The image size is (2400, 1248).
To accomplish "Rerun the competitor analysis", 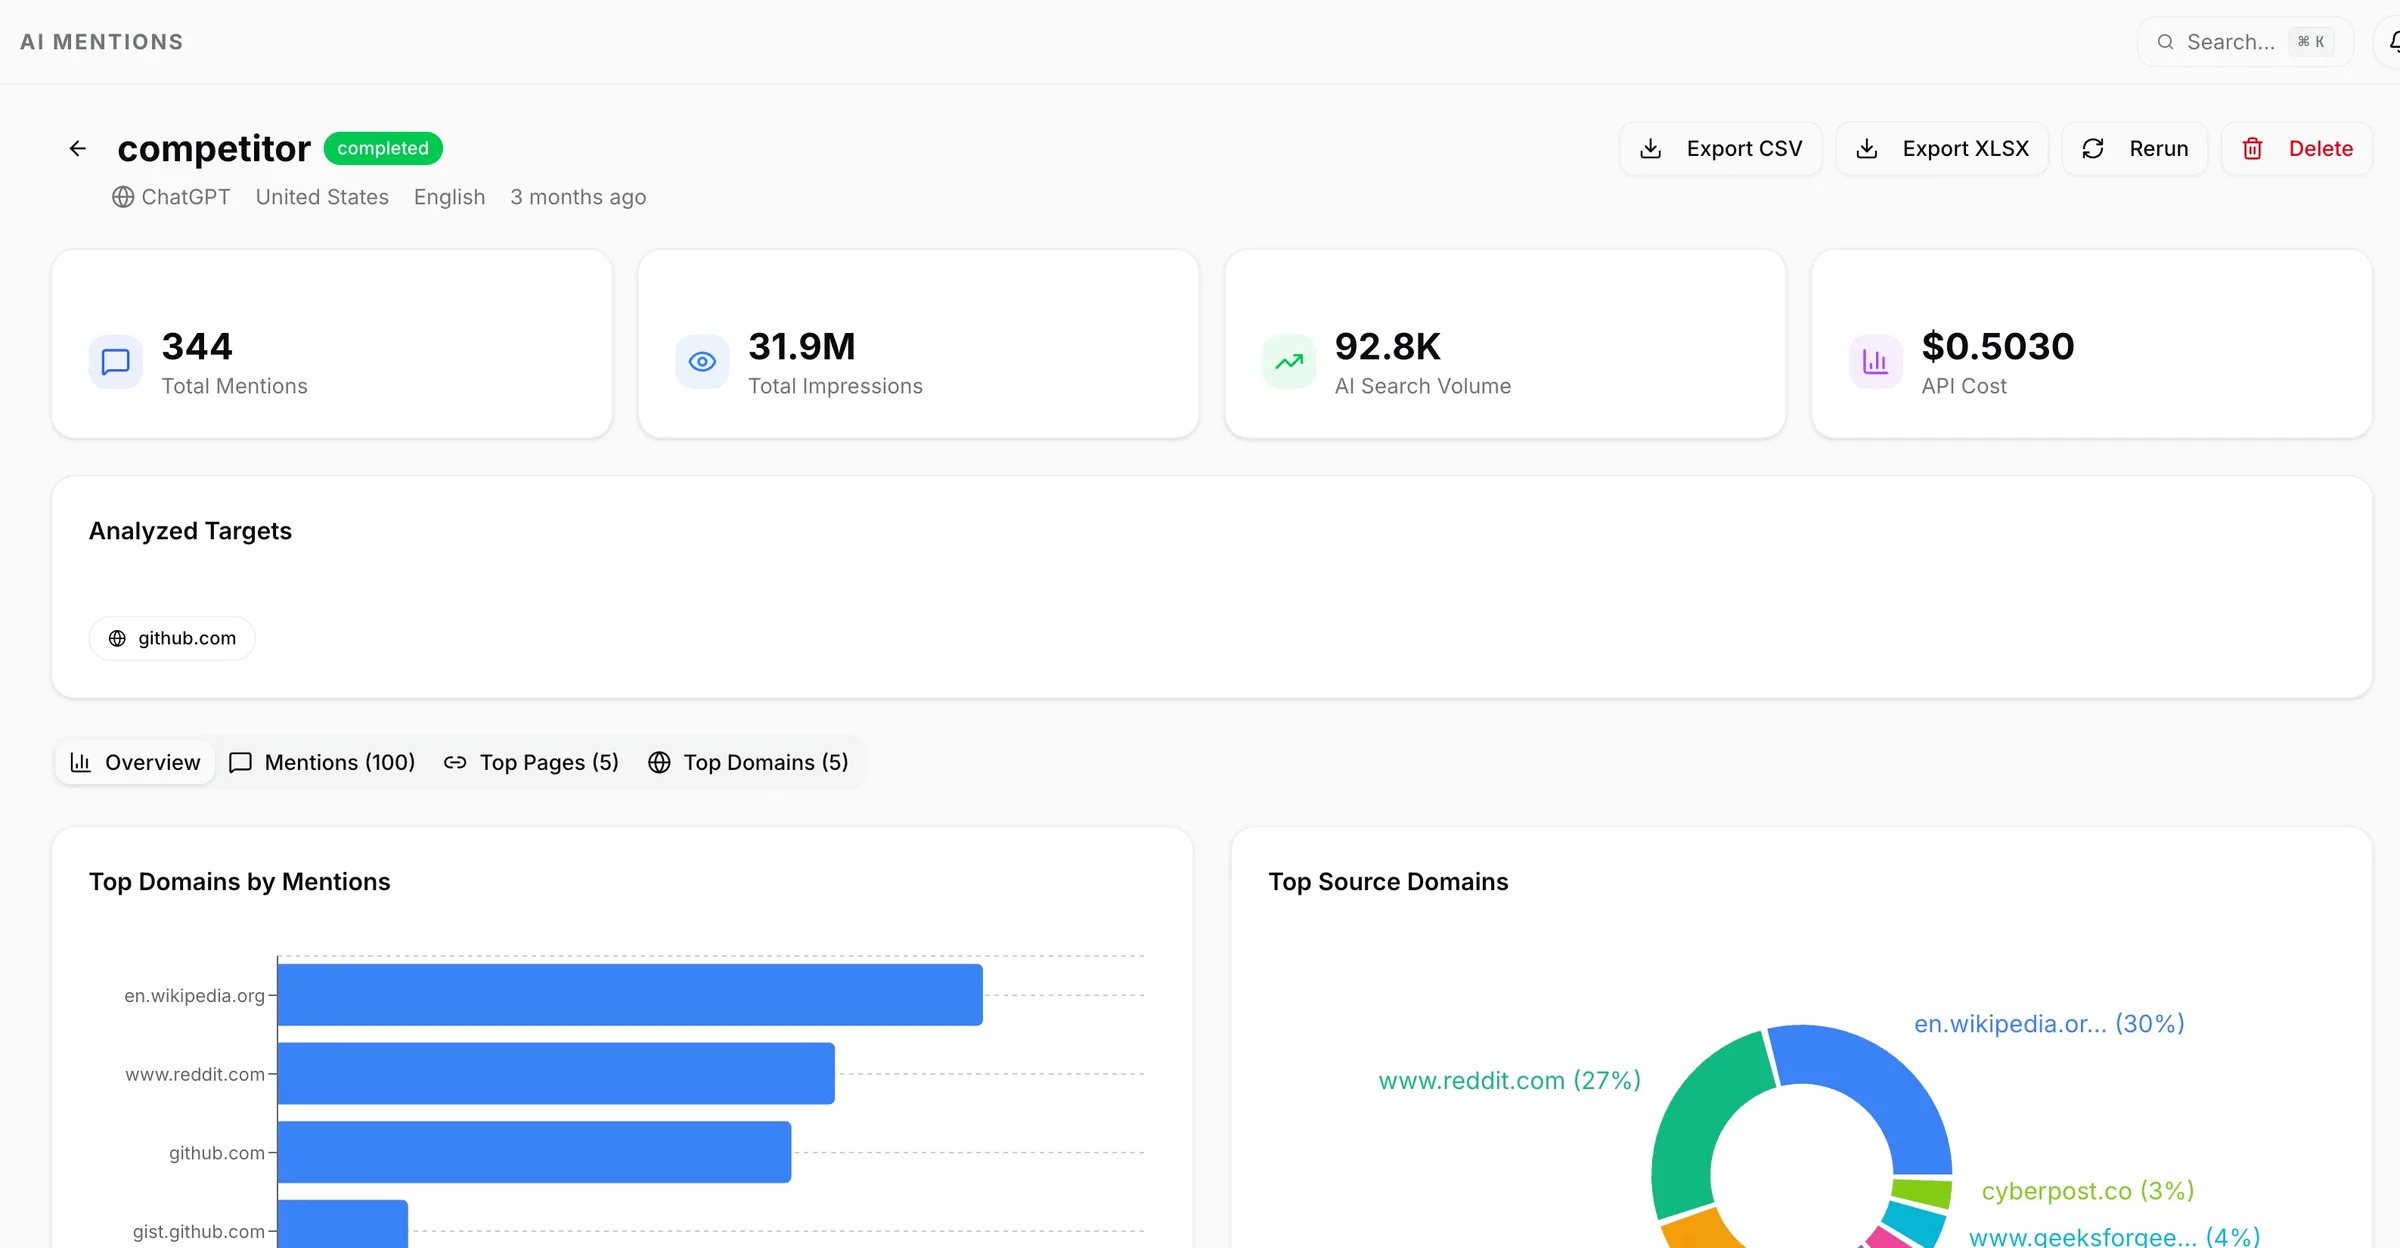I will click(2135, 149).
